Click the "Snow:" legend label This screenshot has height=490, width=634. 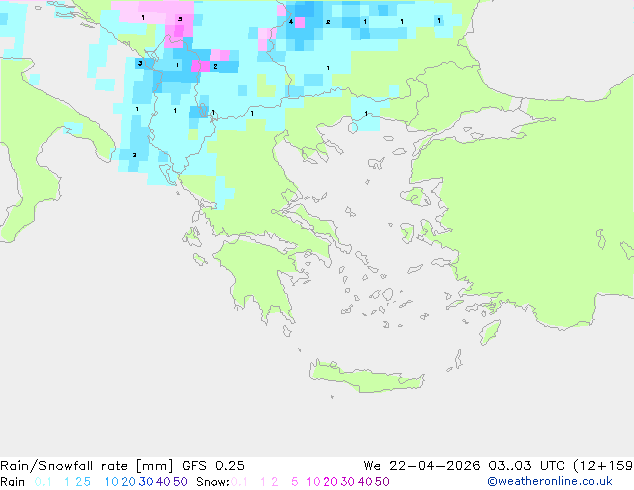coord(213,482)
